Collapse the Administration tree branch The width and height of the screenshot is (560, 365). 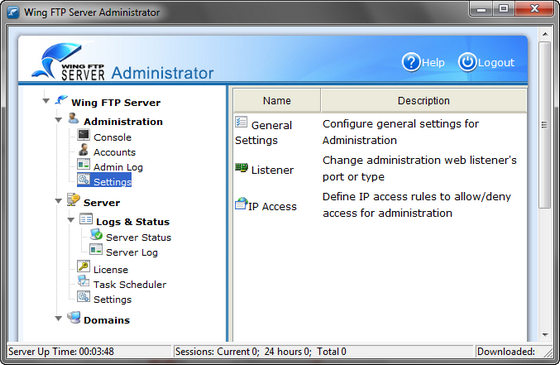[59, 120]
